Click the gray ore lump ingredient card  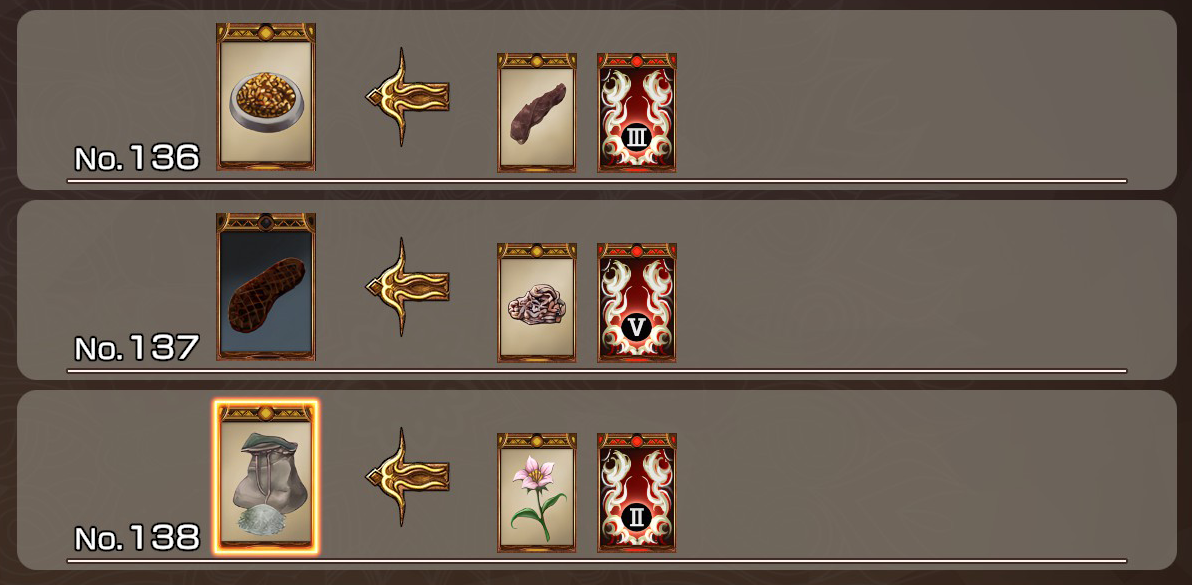(x=537, y=302)
